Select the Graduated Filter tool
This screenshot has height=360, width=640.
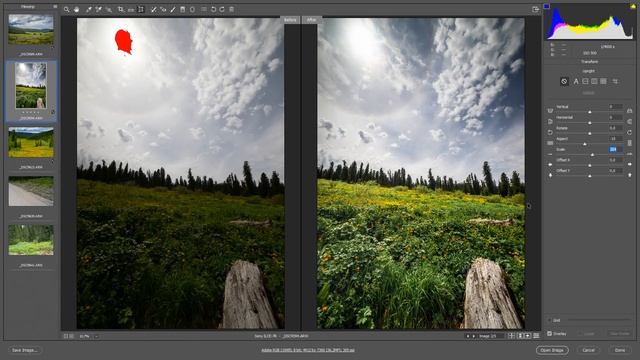(182, 9)
